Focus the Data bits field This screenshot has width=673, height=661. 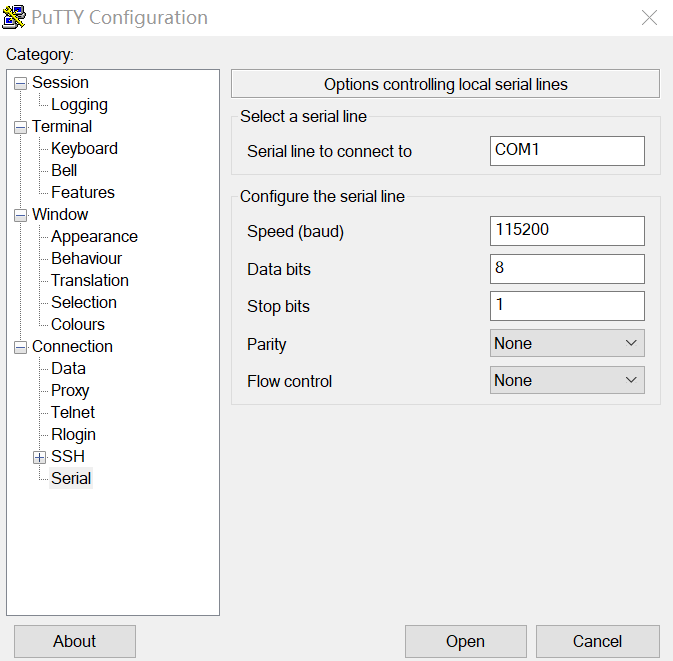(567, 269)
